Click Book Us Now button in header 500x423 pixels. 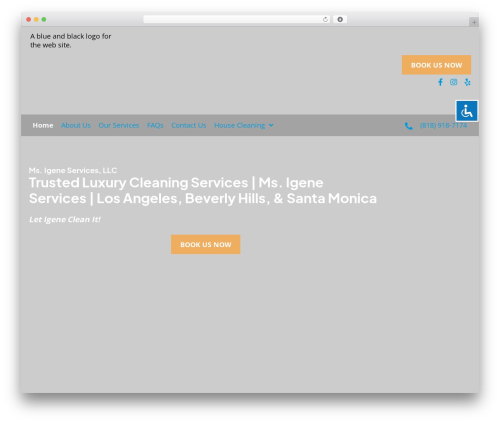click(436, 65)
